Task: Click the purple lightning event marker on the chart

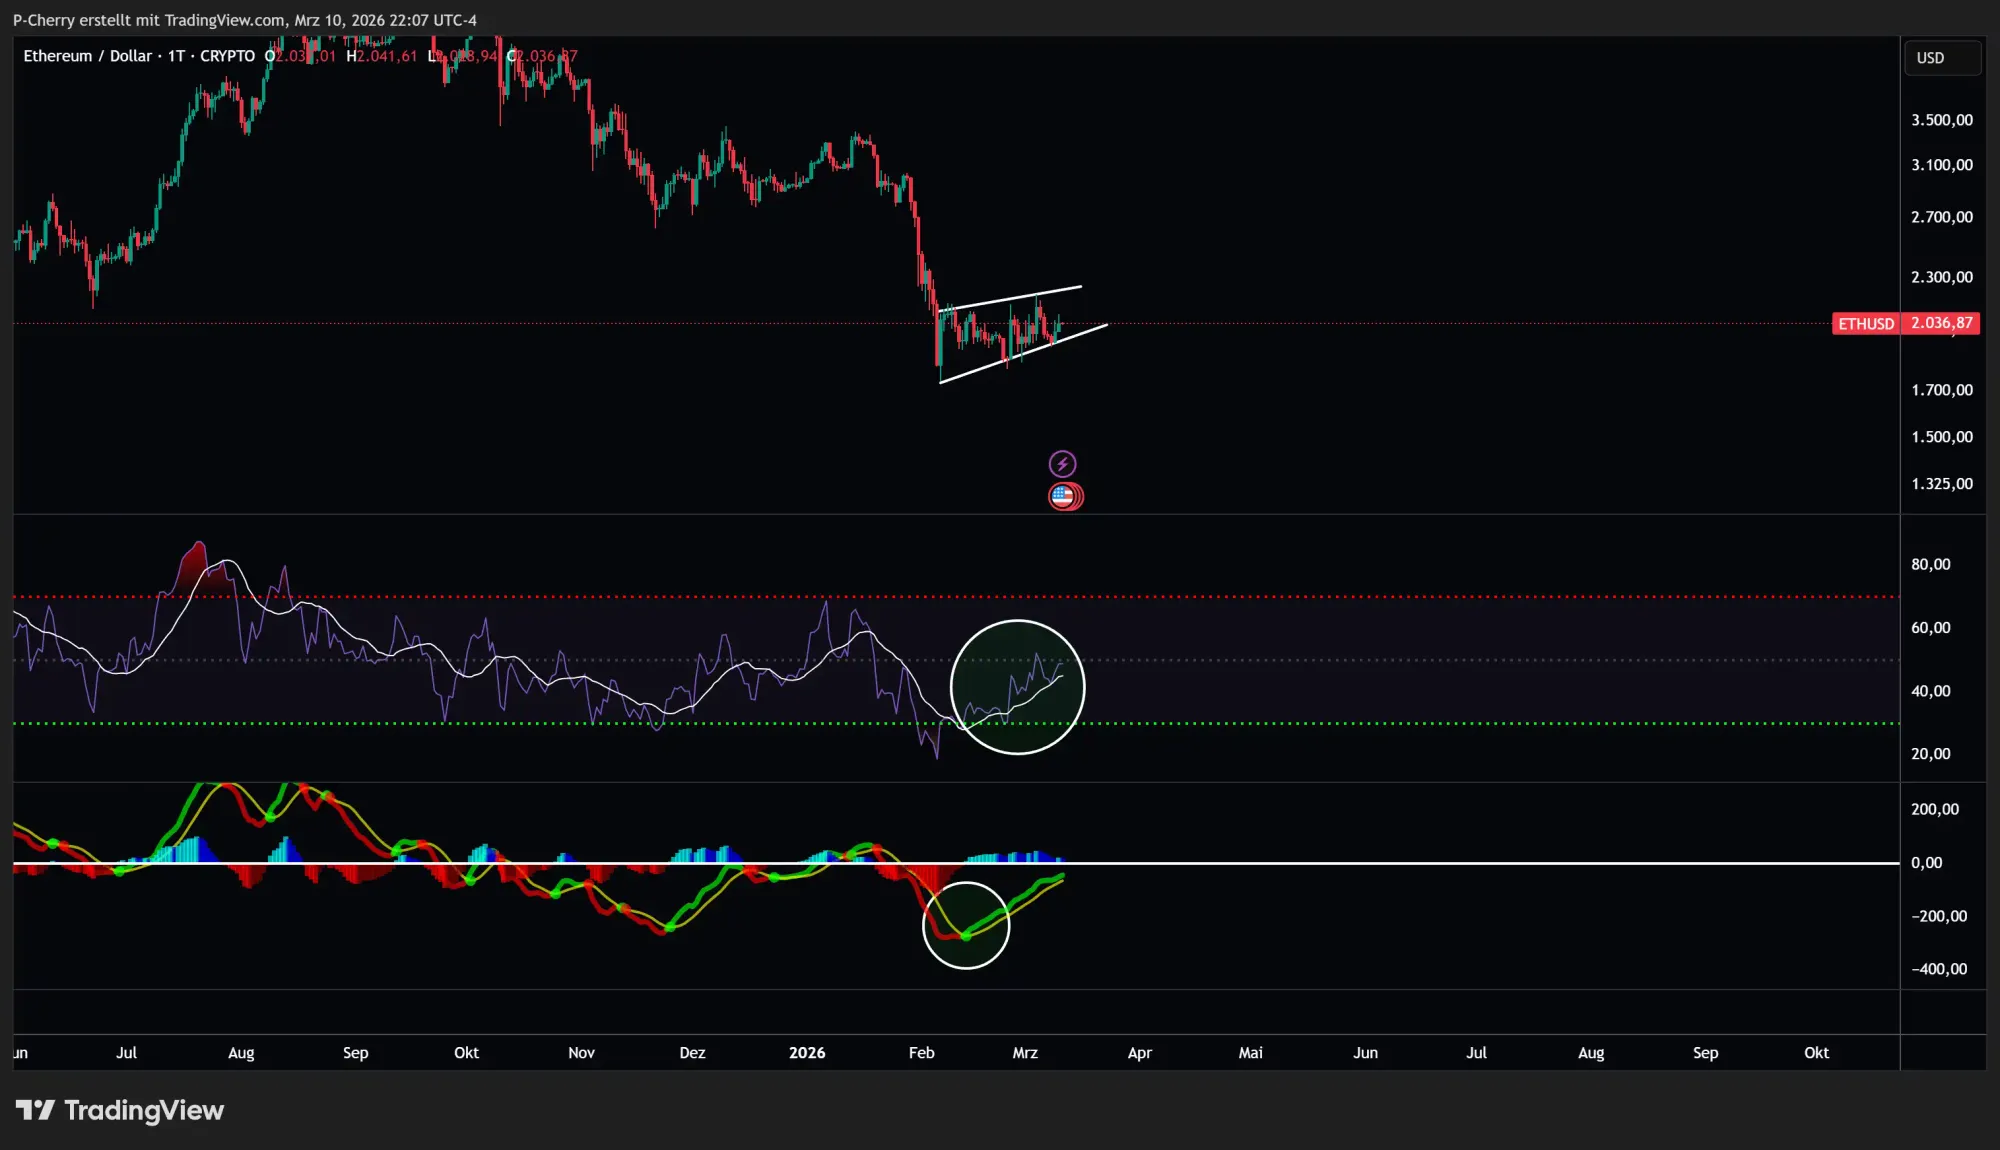Action: 1064,462
